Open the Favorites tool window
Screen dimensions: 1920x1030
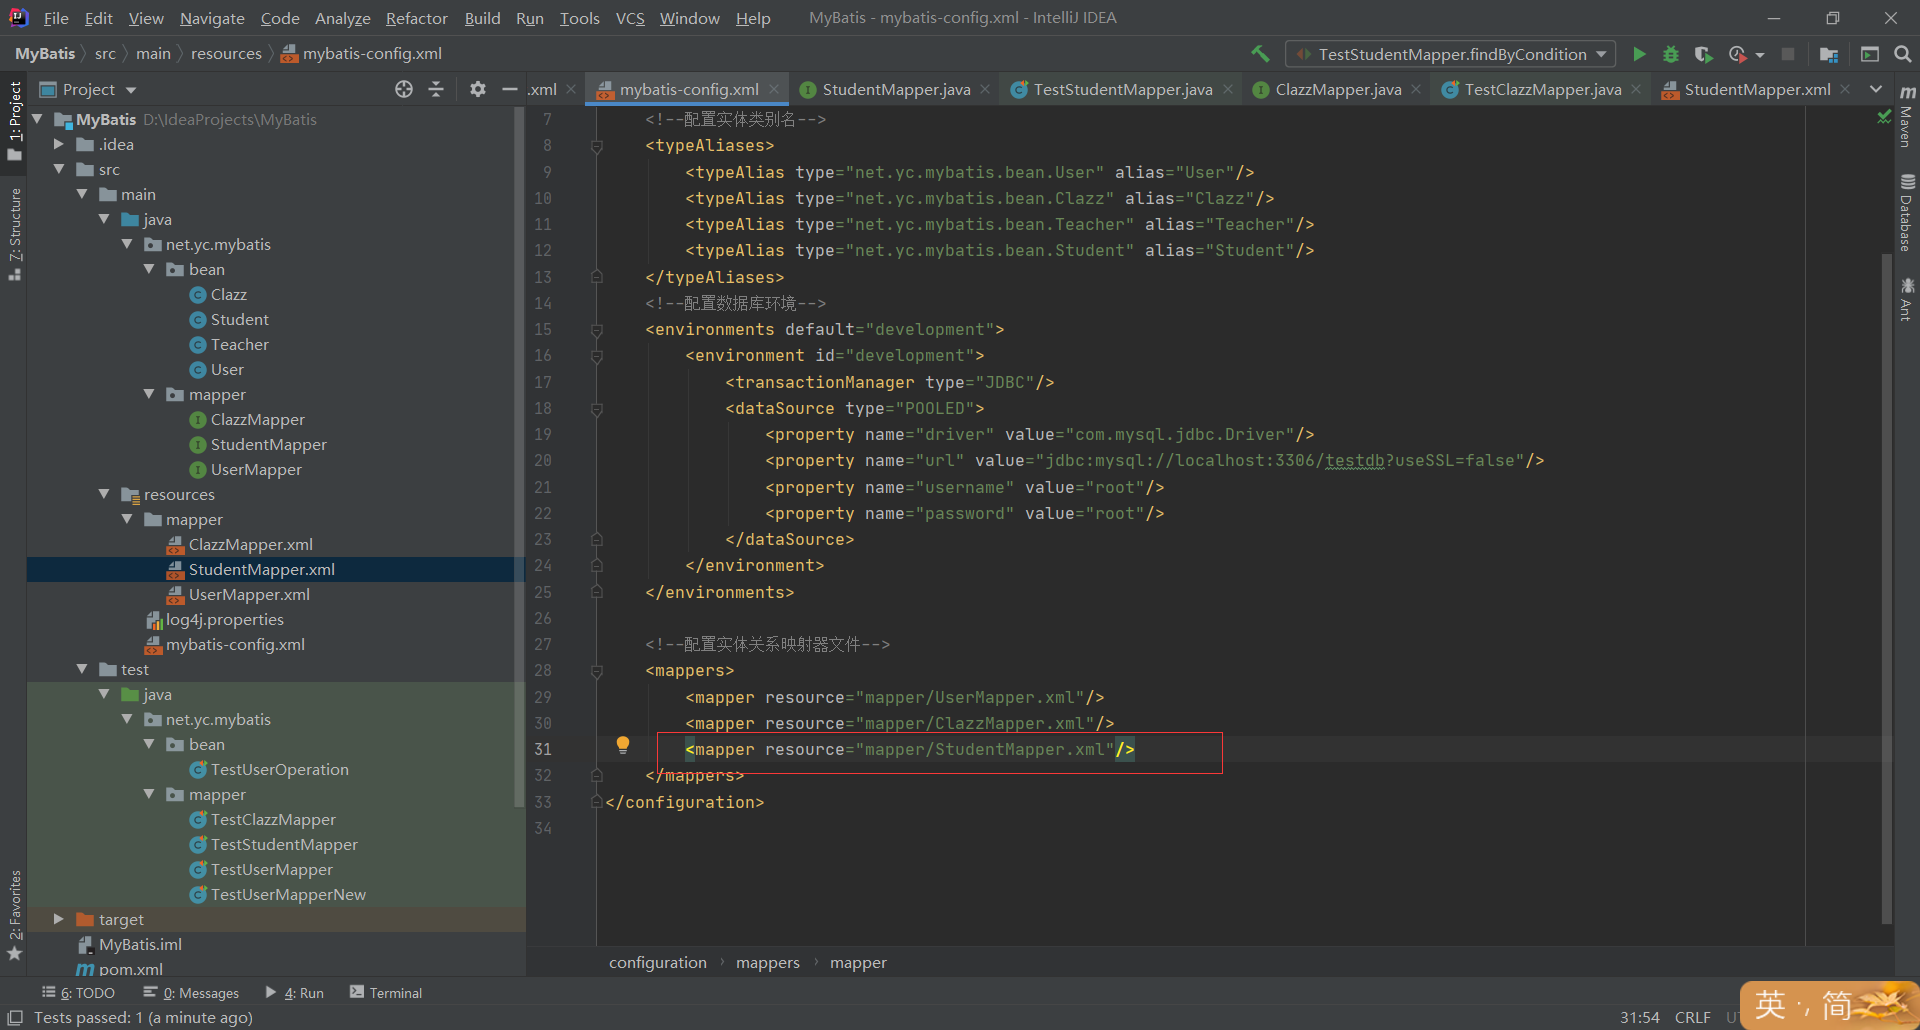tap(14, 914)
